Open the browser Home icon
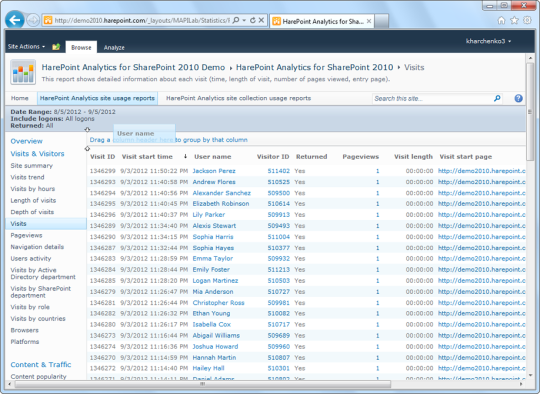The width and height of the screenshot is (540, 394). [x=501, y=21]
